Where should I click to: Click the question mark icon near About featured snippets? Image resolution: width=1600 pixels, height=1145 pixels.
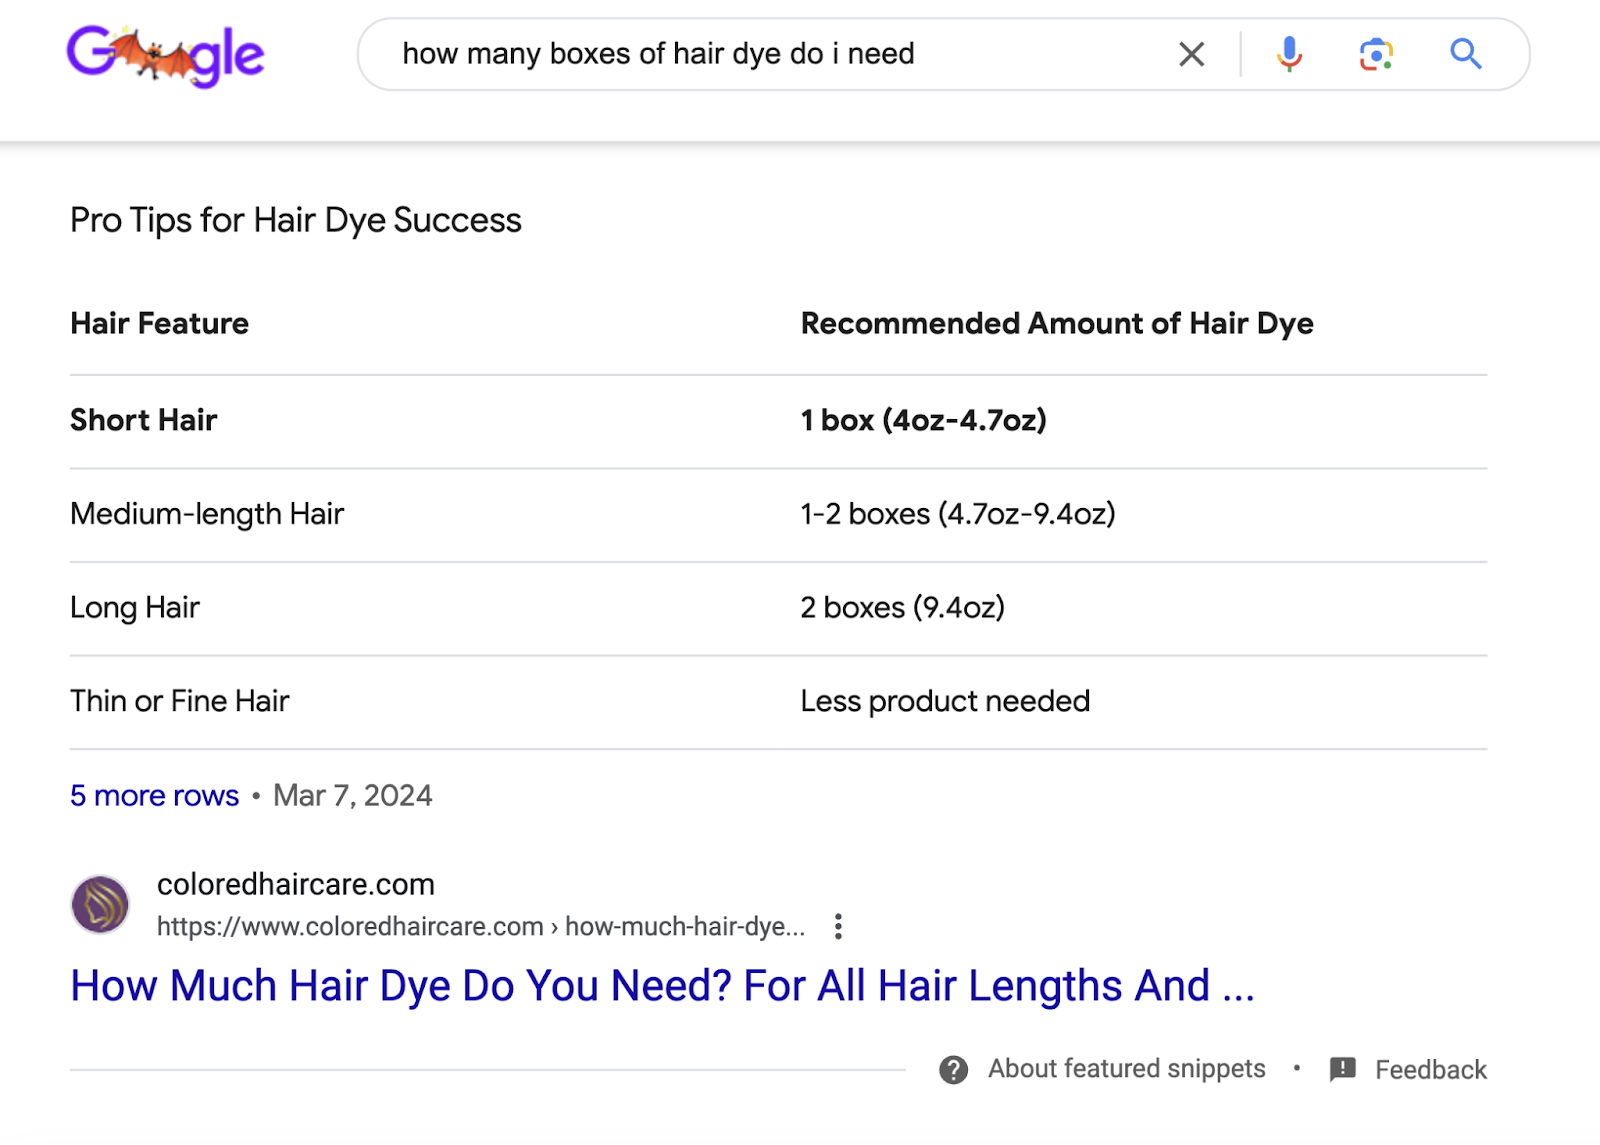pos(952,1069)
